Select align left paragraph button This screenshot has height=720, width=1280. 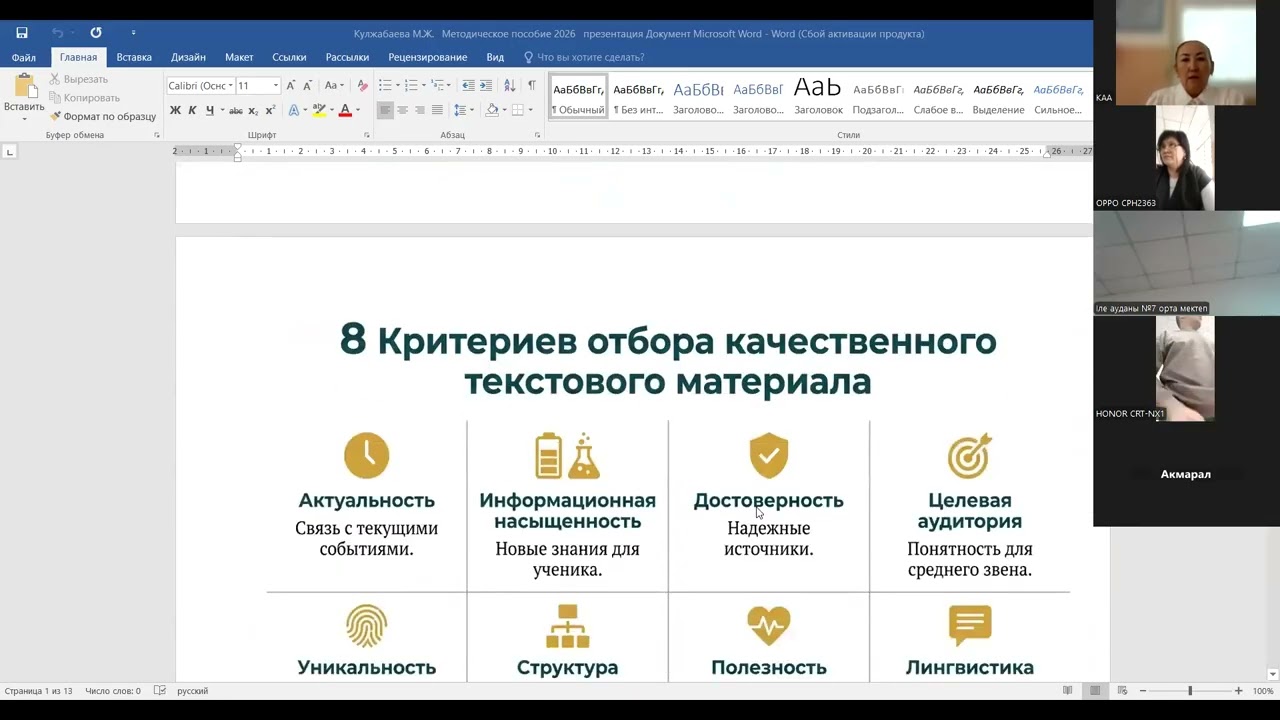pyautogui.click(x=385, y=110)
